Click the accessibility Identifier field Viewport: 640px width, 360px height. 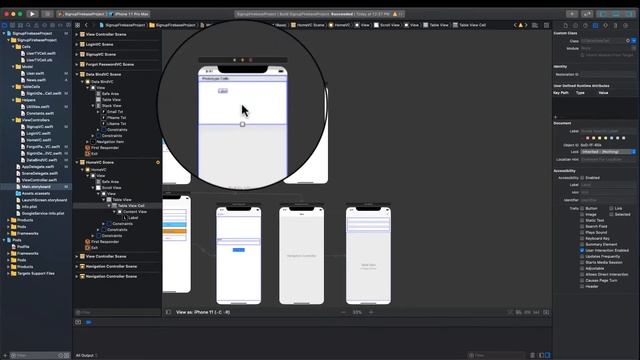tap(608, 200)
